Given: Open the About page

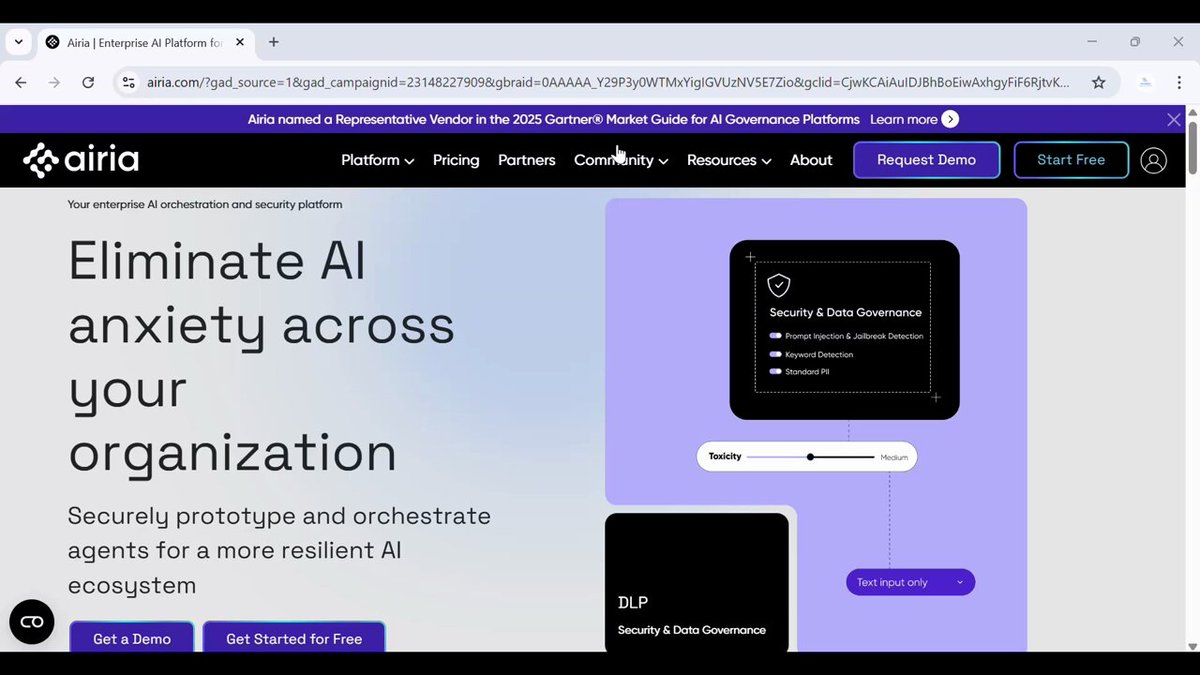Looking at the screenshot, I should (x=811, y=160).
